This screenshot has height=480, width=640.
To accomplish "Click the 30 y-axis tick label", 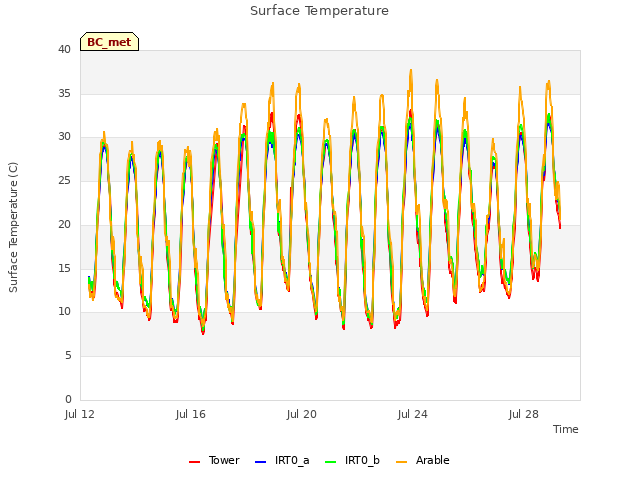I will coord(64,137).
